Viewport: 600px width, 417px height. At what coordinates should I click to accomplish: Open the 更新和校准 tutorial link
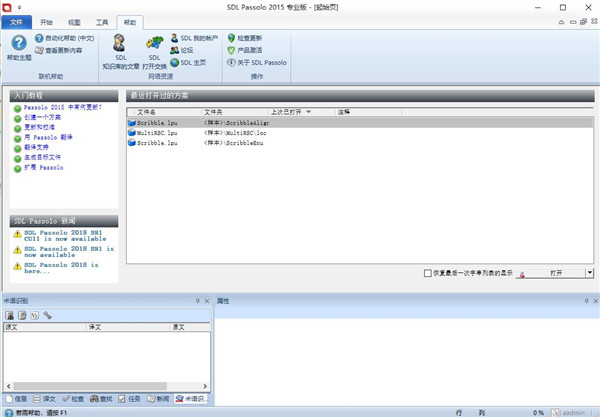tap(39, 127)
